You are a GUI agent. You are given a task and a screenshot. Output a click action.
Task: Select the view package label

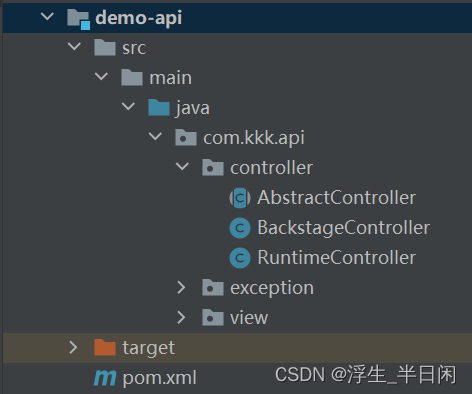tap(249, 318)
